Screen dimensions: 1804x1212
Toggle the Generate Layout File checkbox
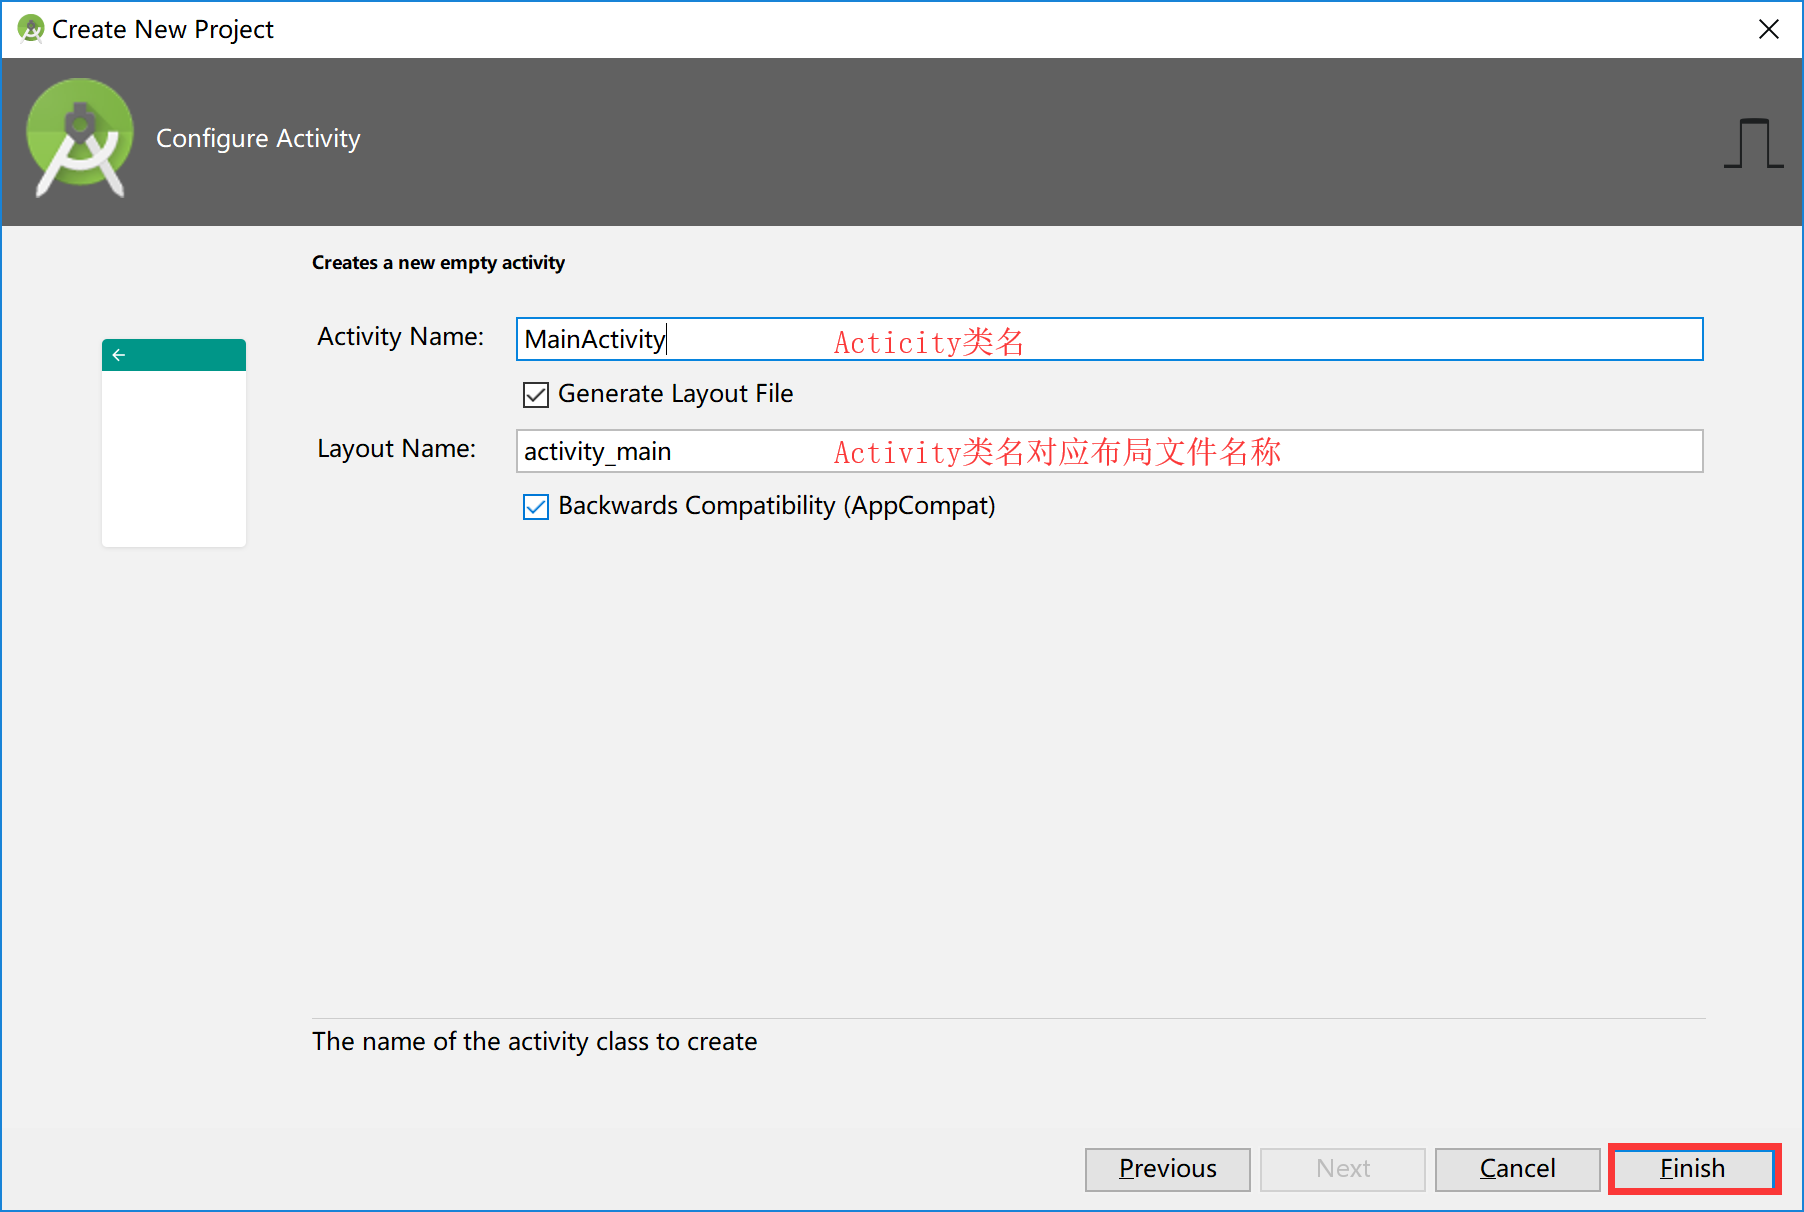point(536,394)
